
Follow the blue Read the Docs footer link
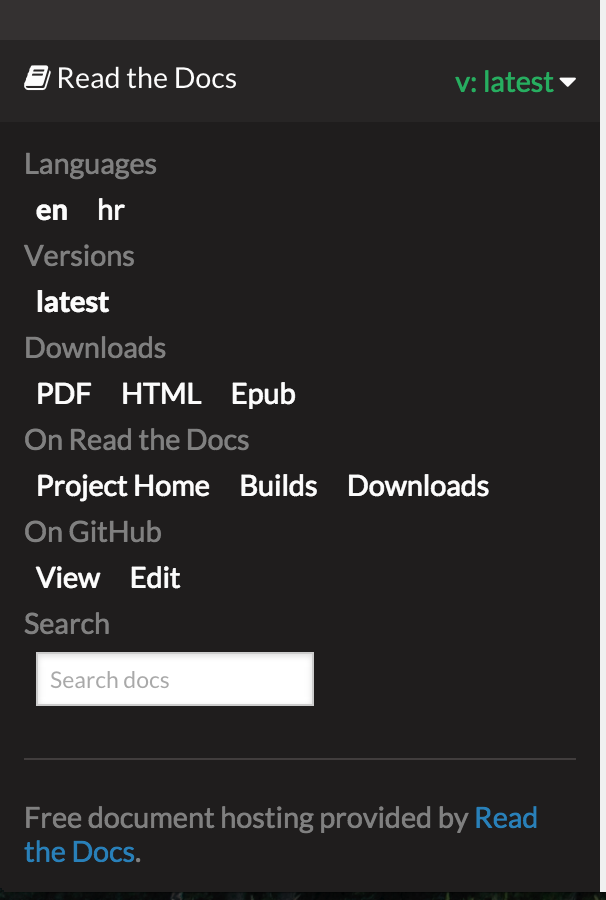pos(505,818)
